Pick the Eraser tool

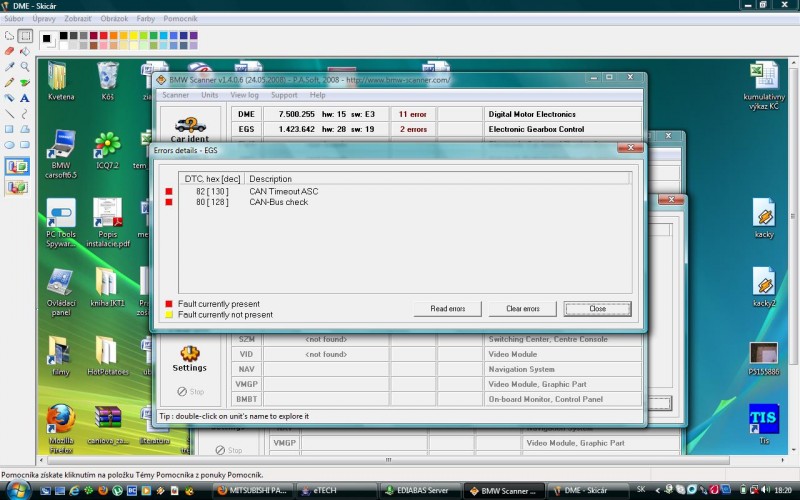coord(9,51)
